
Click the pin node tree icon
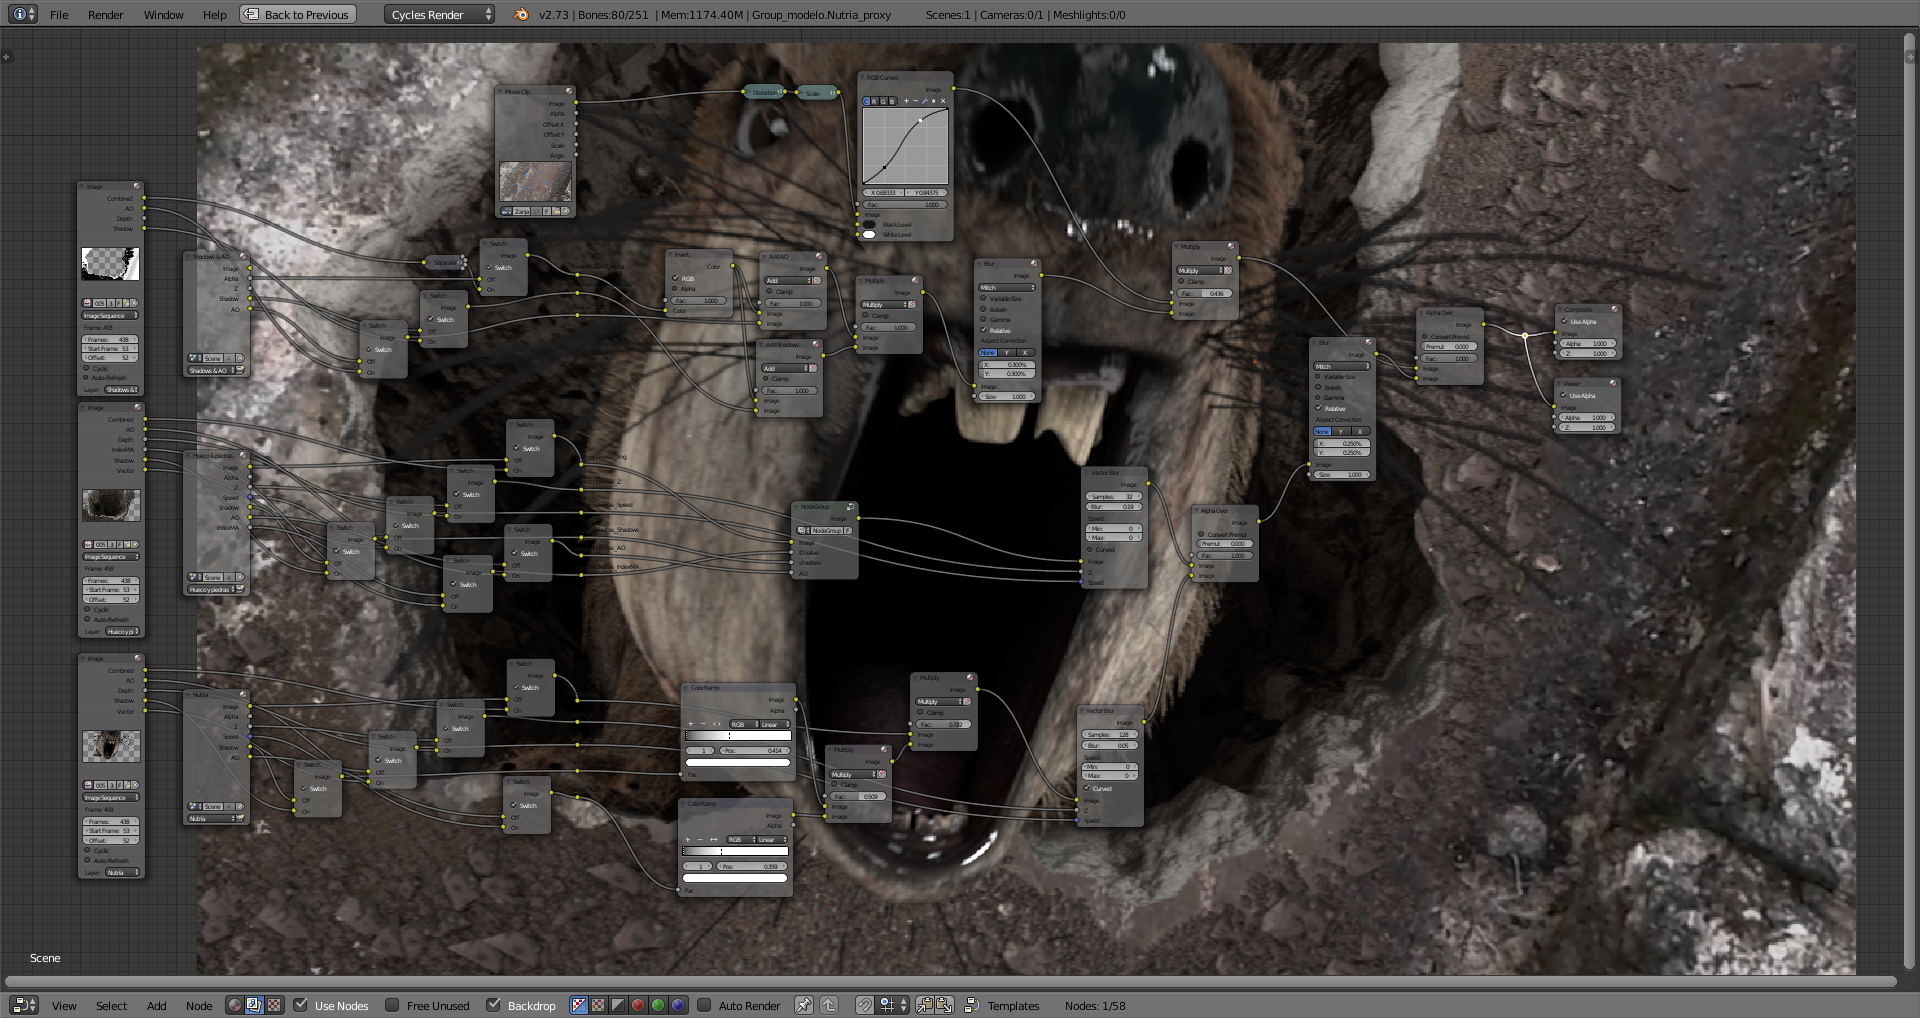pyautogui.click(x=803, y=1005)
